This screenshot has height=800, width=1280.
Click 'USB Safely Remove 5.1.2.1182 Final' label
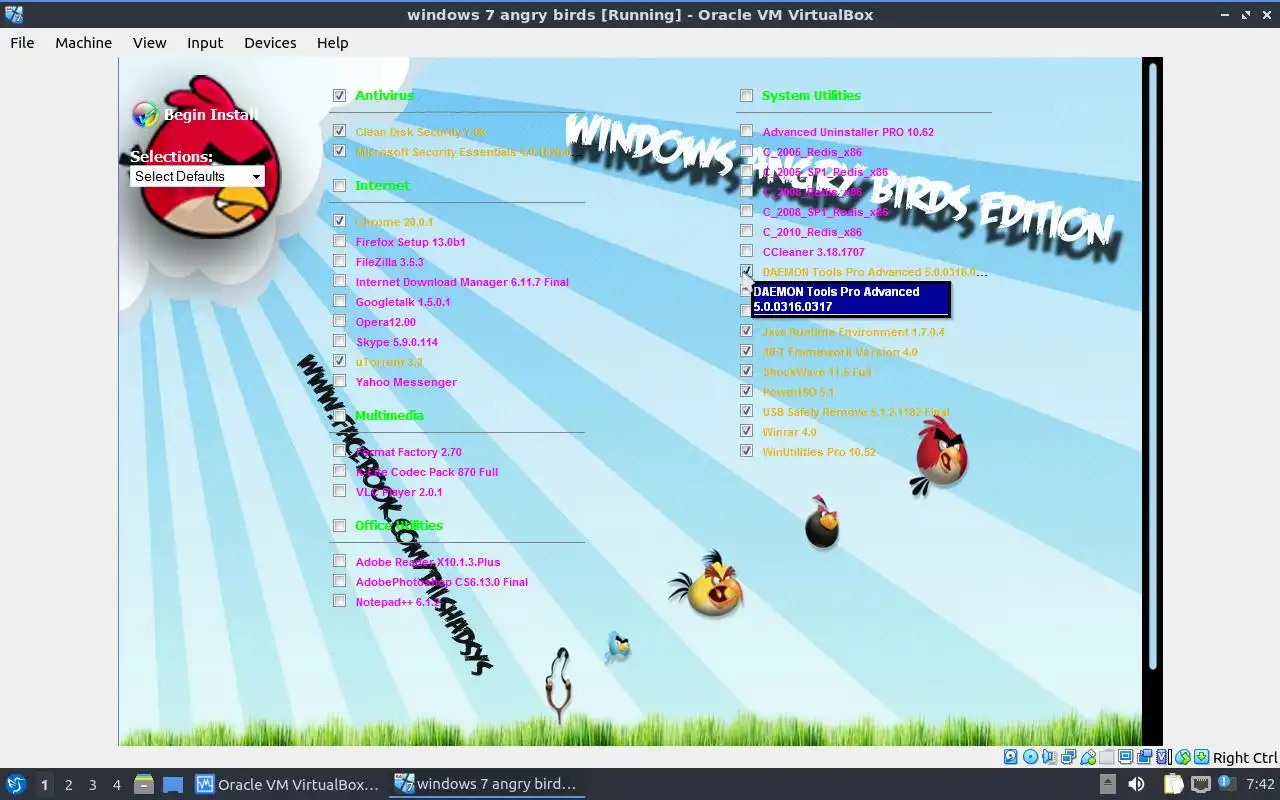click(x=856, y=412)
